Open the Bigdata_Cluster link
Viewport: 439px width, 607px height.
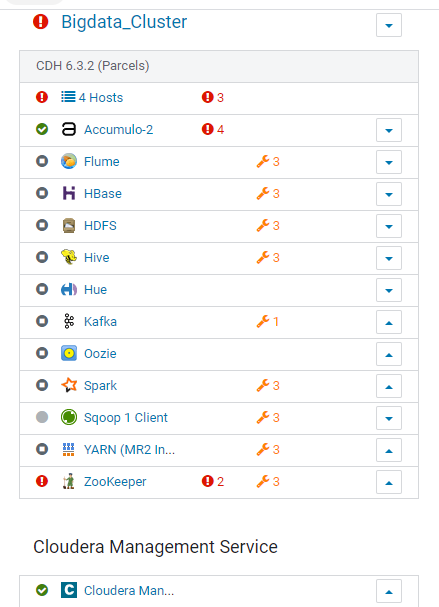[124, 22]
